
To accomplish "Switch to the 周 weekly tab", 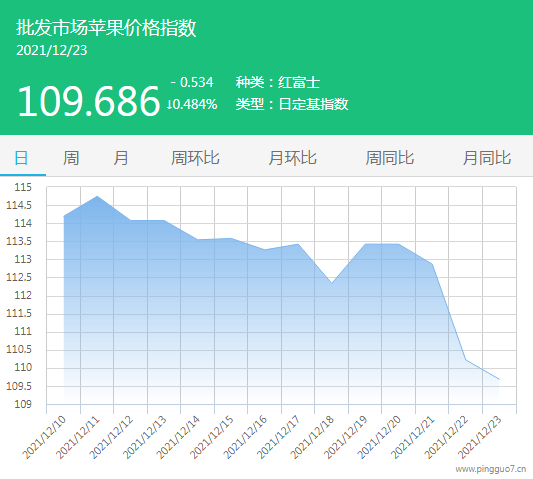I will coord(71,158).
